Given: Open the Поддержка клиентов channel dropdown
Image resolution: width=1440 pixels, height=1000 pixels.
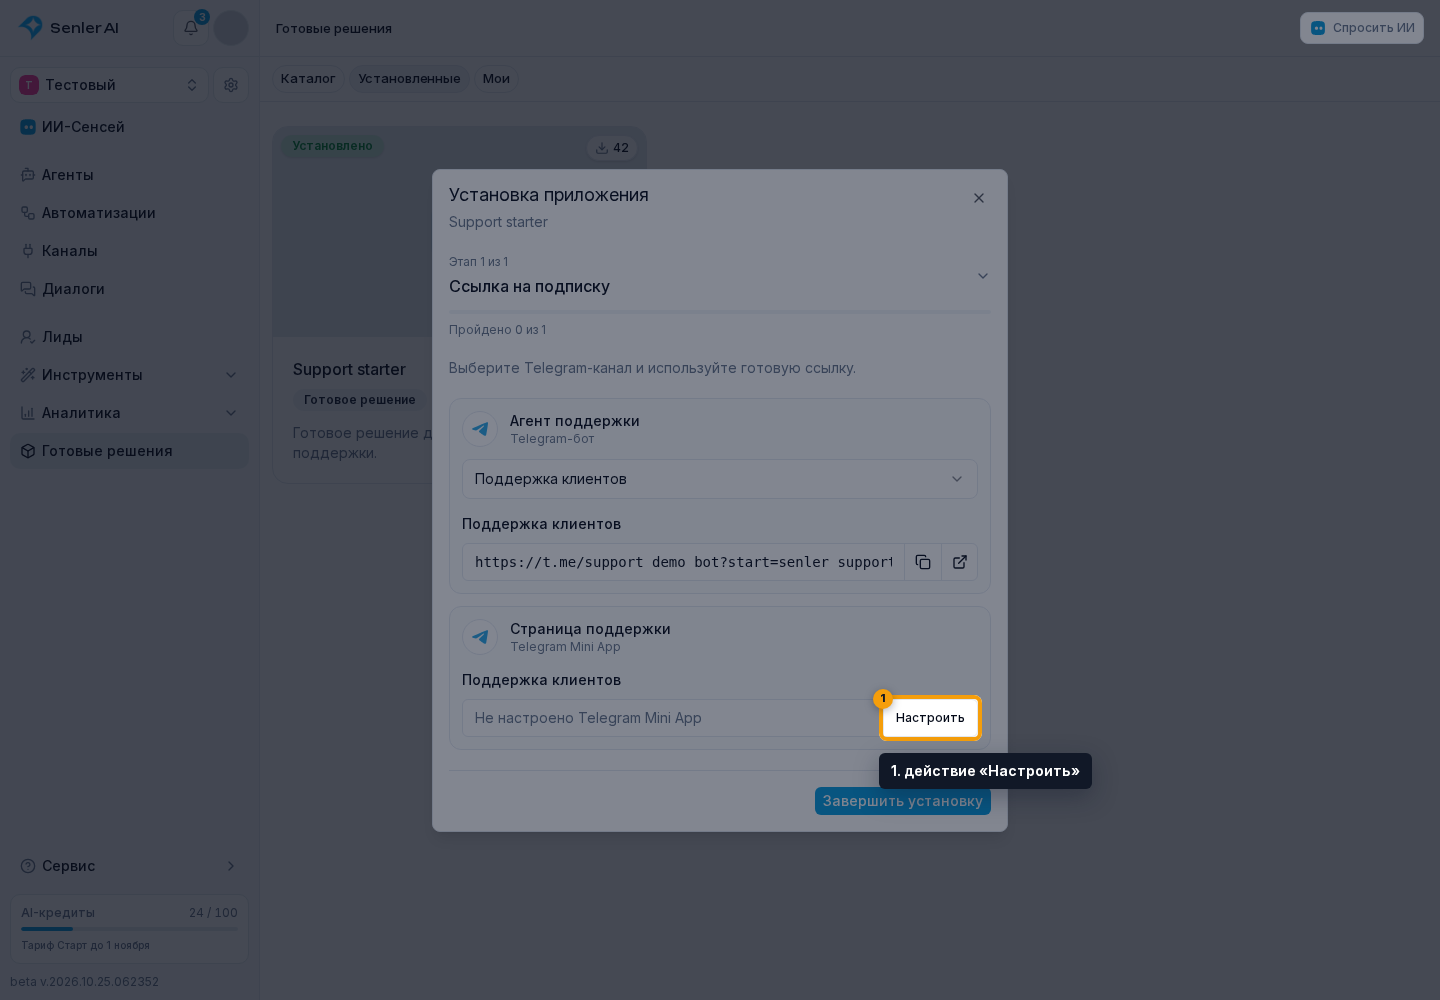Looking at the screenshot, I should pyautogui.click(x=720, y=479).
